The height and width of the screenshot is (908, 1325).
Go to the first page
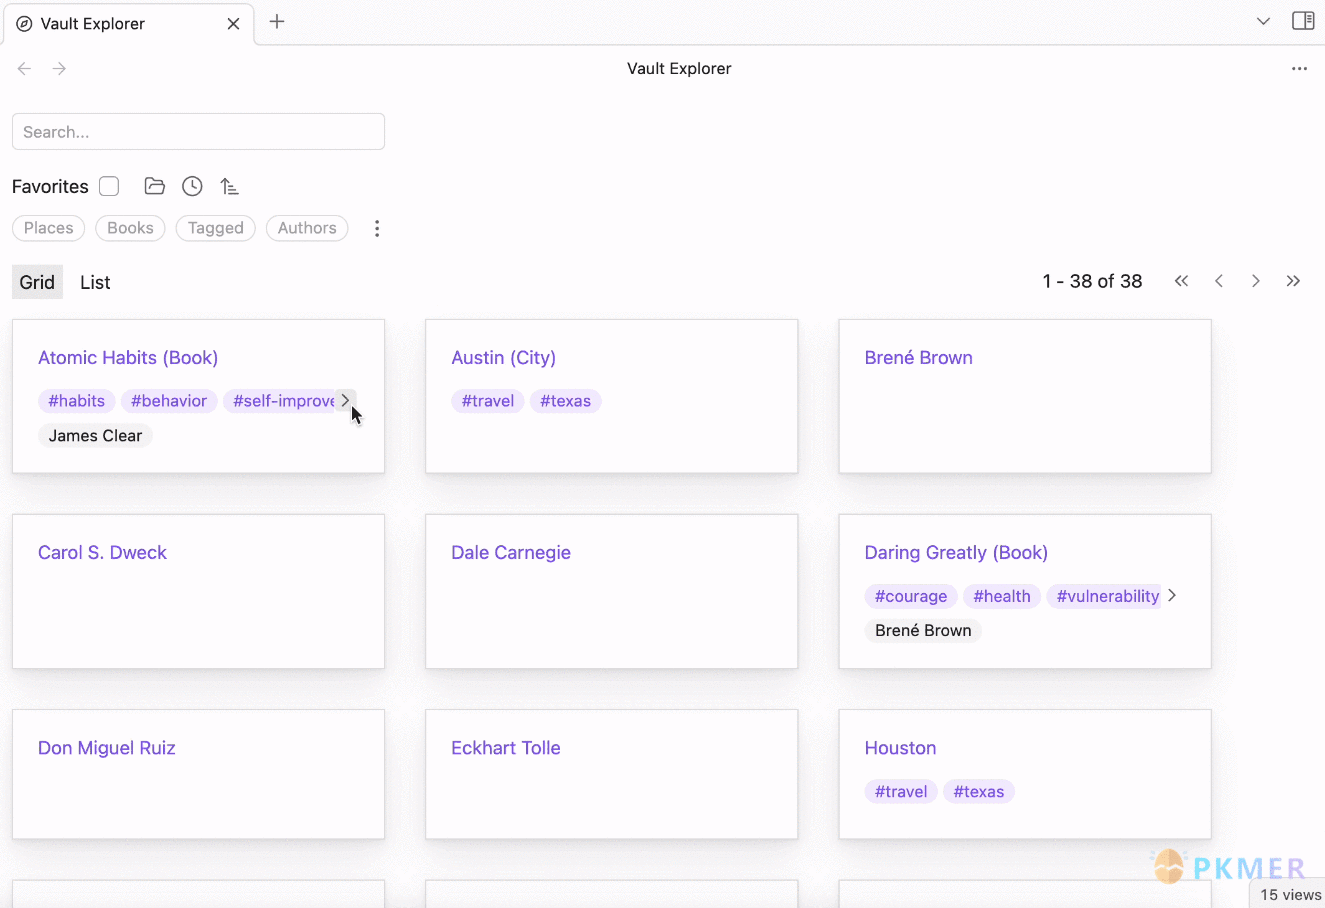point(1181,281)
